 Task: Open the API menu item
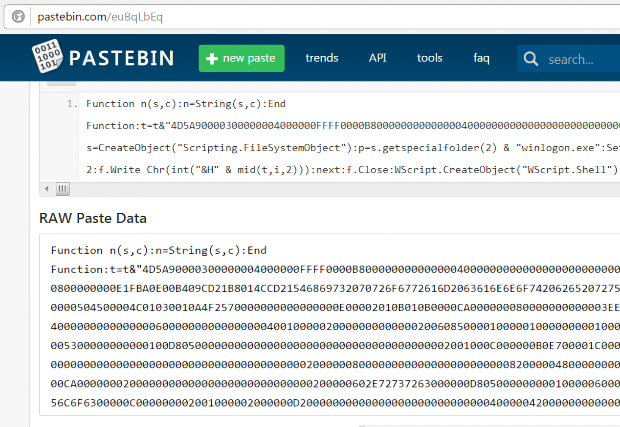point(378,58)
